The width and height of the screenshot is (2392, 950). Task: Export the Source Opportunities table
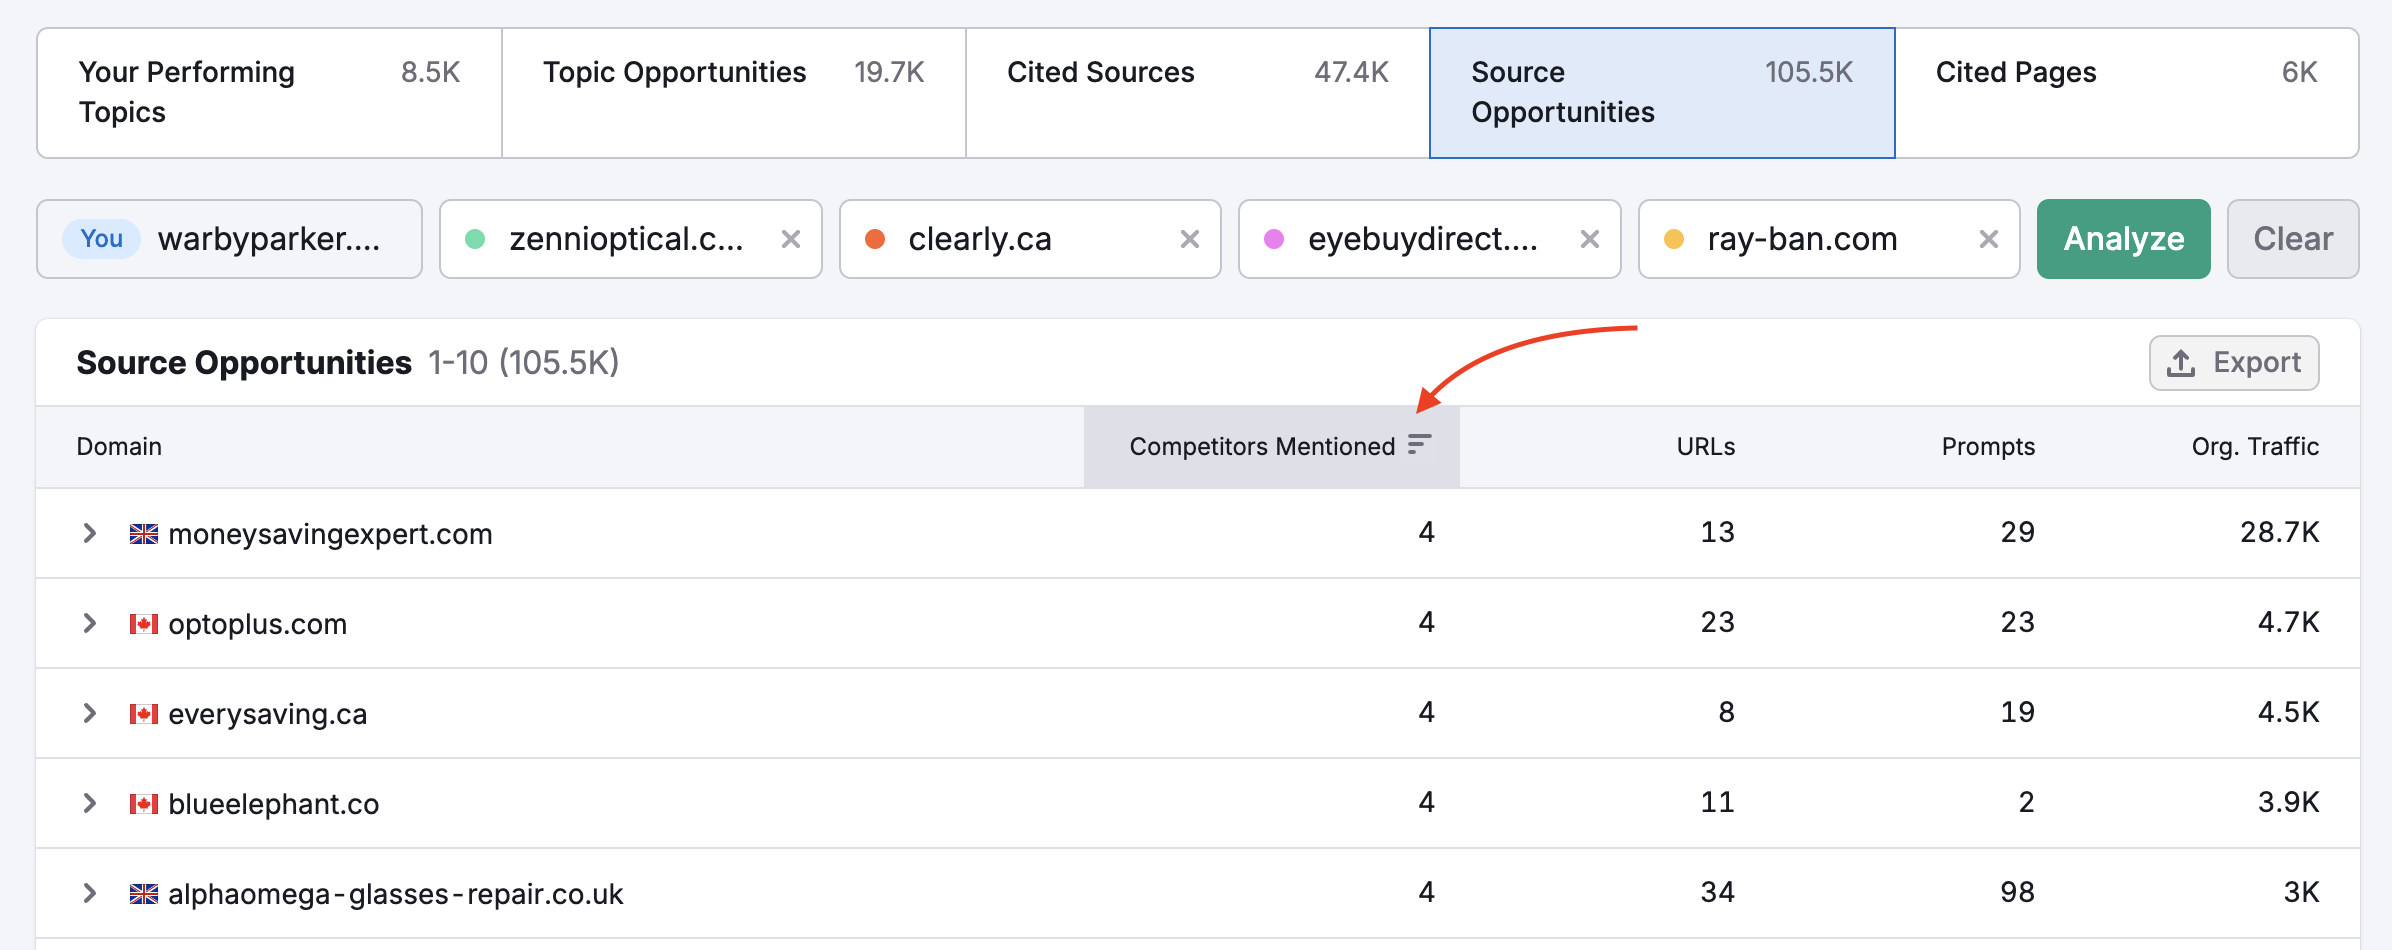pos(2233,363)
